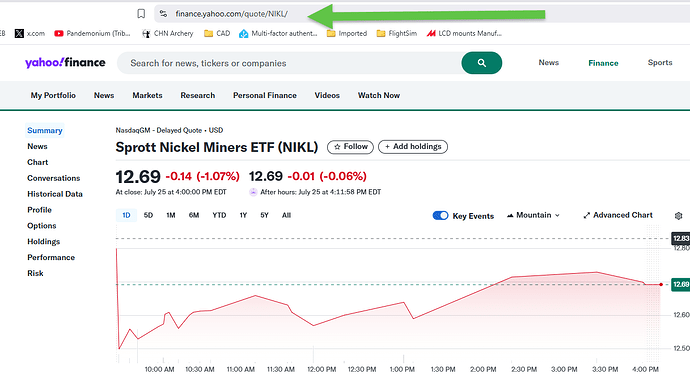Select Conversations in the left sidebar
Screen dimensions: 690x378
pyautogui.click(x=54, y=178)
